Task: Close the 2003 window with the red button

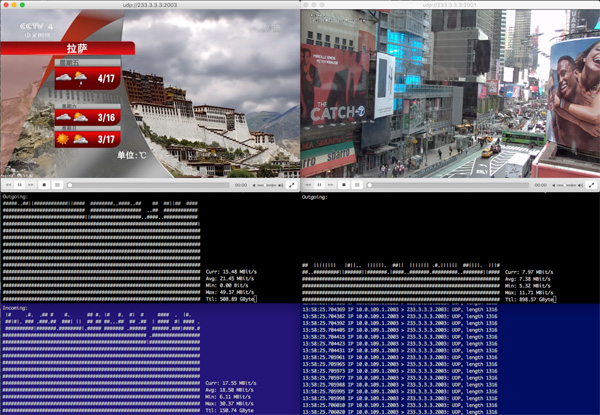Action: click(6, 5)
